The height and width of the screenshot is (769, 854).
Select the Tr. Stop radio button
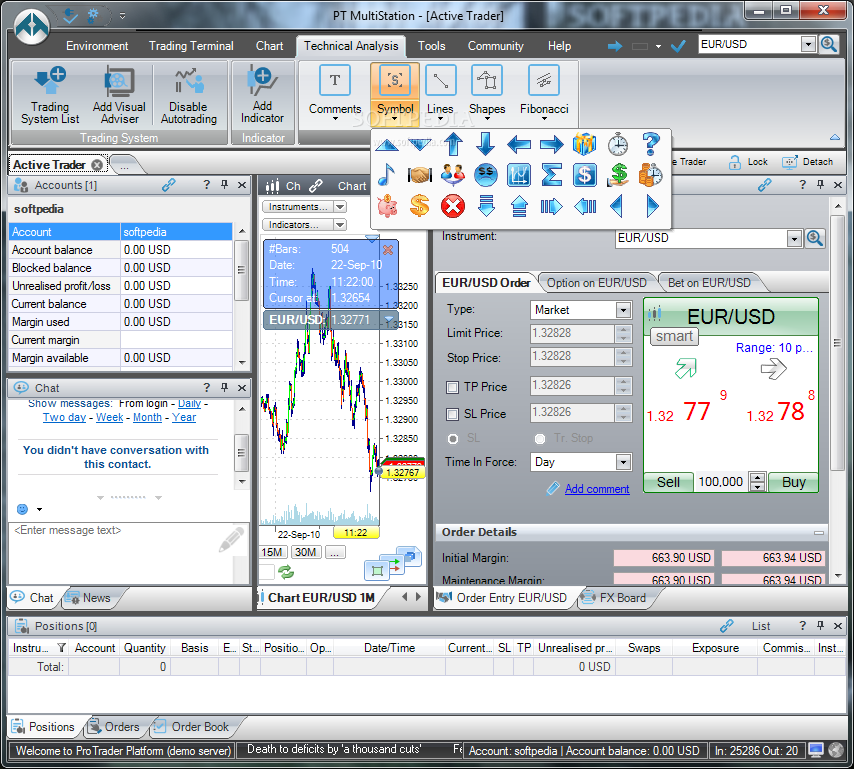click(540, 438)
